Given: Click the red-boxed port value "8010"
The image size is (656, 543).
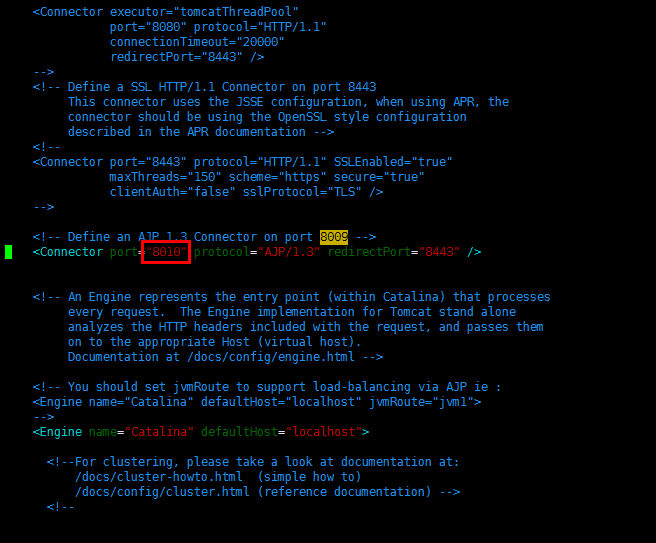Looking at the screenshot, I should 166,252.
